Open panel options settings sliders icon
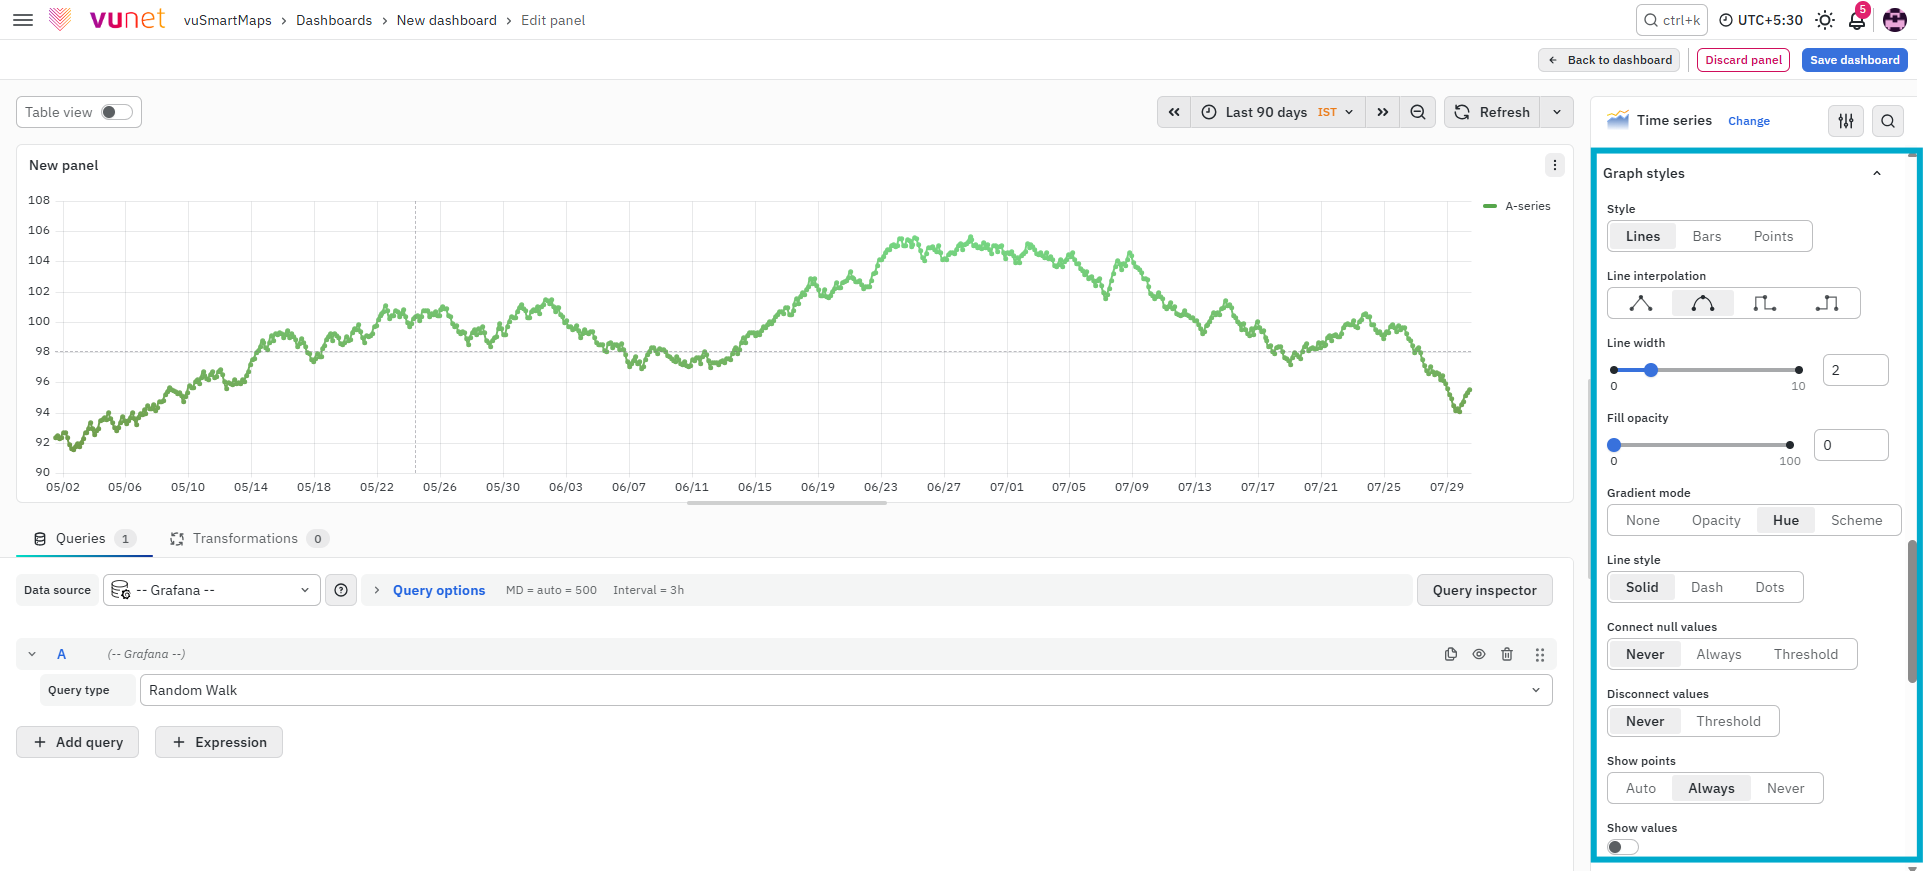The image size is (1924, 871). pos(1846,121)
